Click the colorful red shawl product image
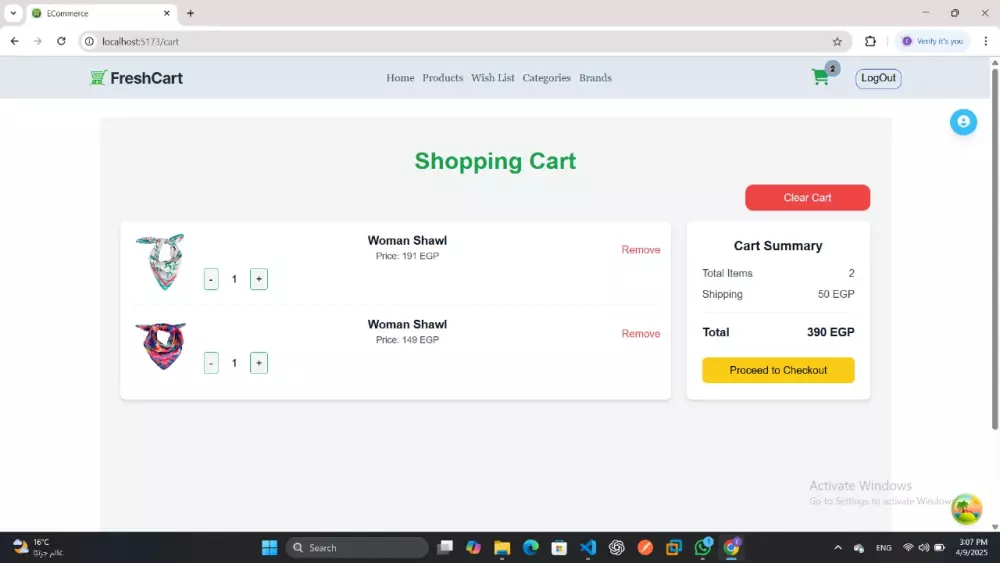Image resolution: width=1000 pixels, height=563 pixels. 161,346
